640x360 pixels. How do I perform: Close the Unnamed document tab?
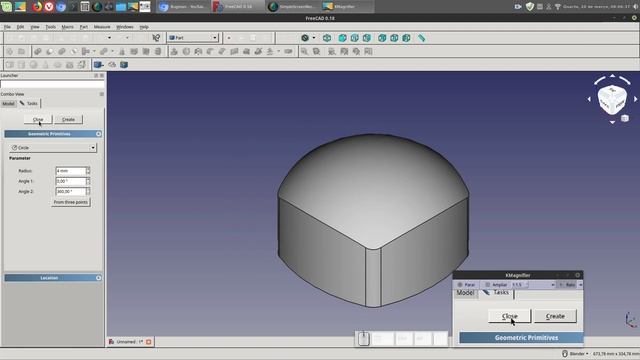pyautogui.click(x=149, y=342)
